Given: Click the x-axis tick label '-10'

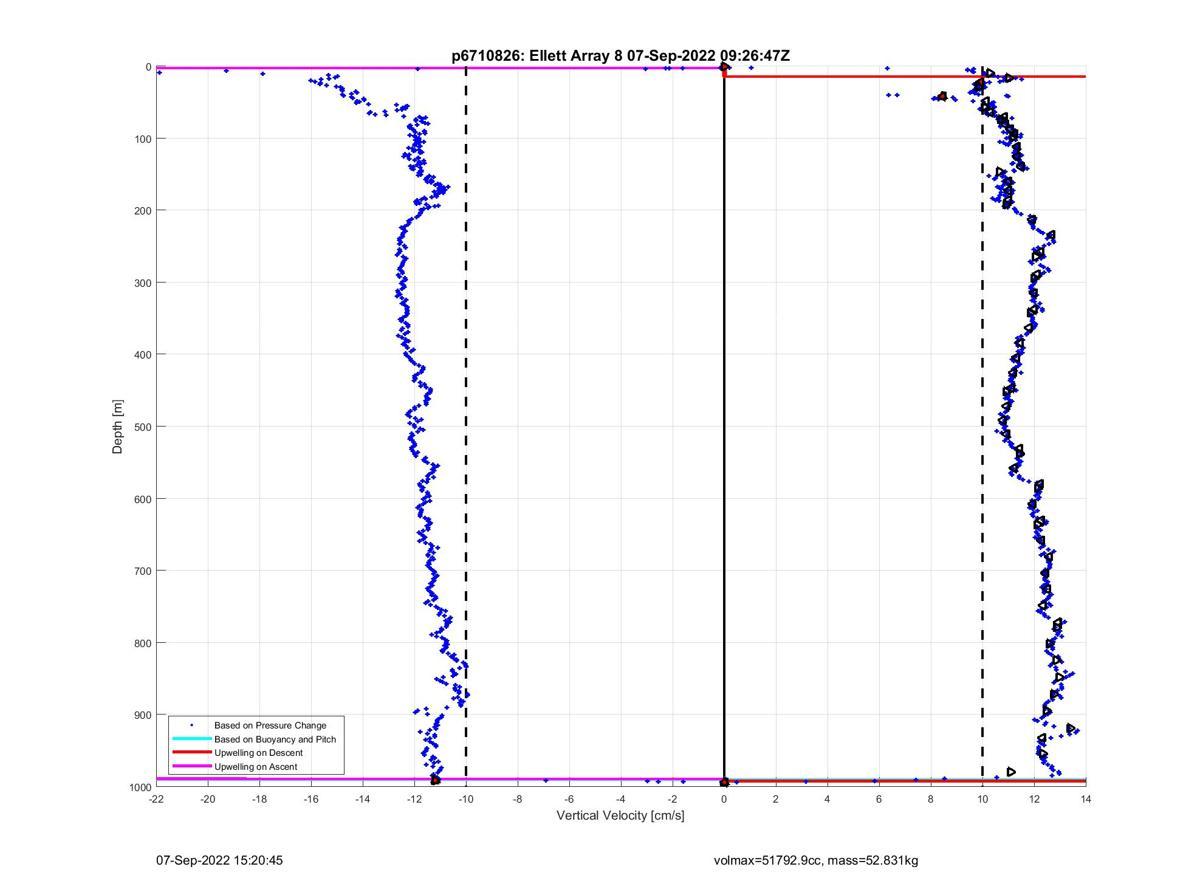Looking at the screenshot, I should (466, 799).
